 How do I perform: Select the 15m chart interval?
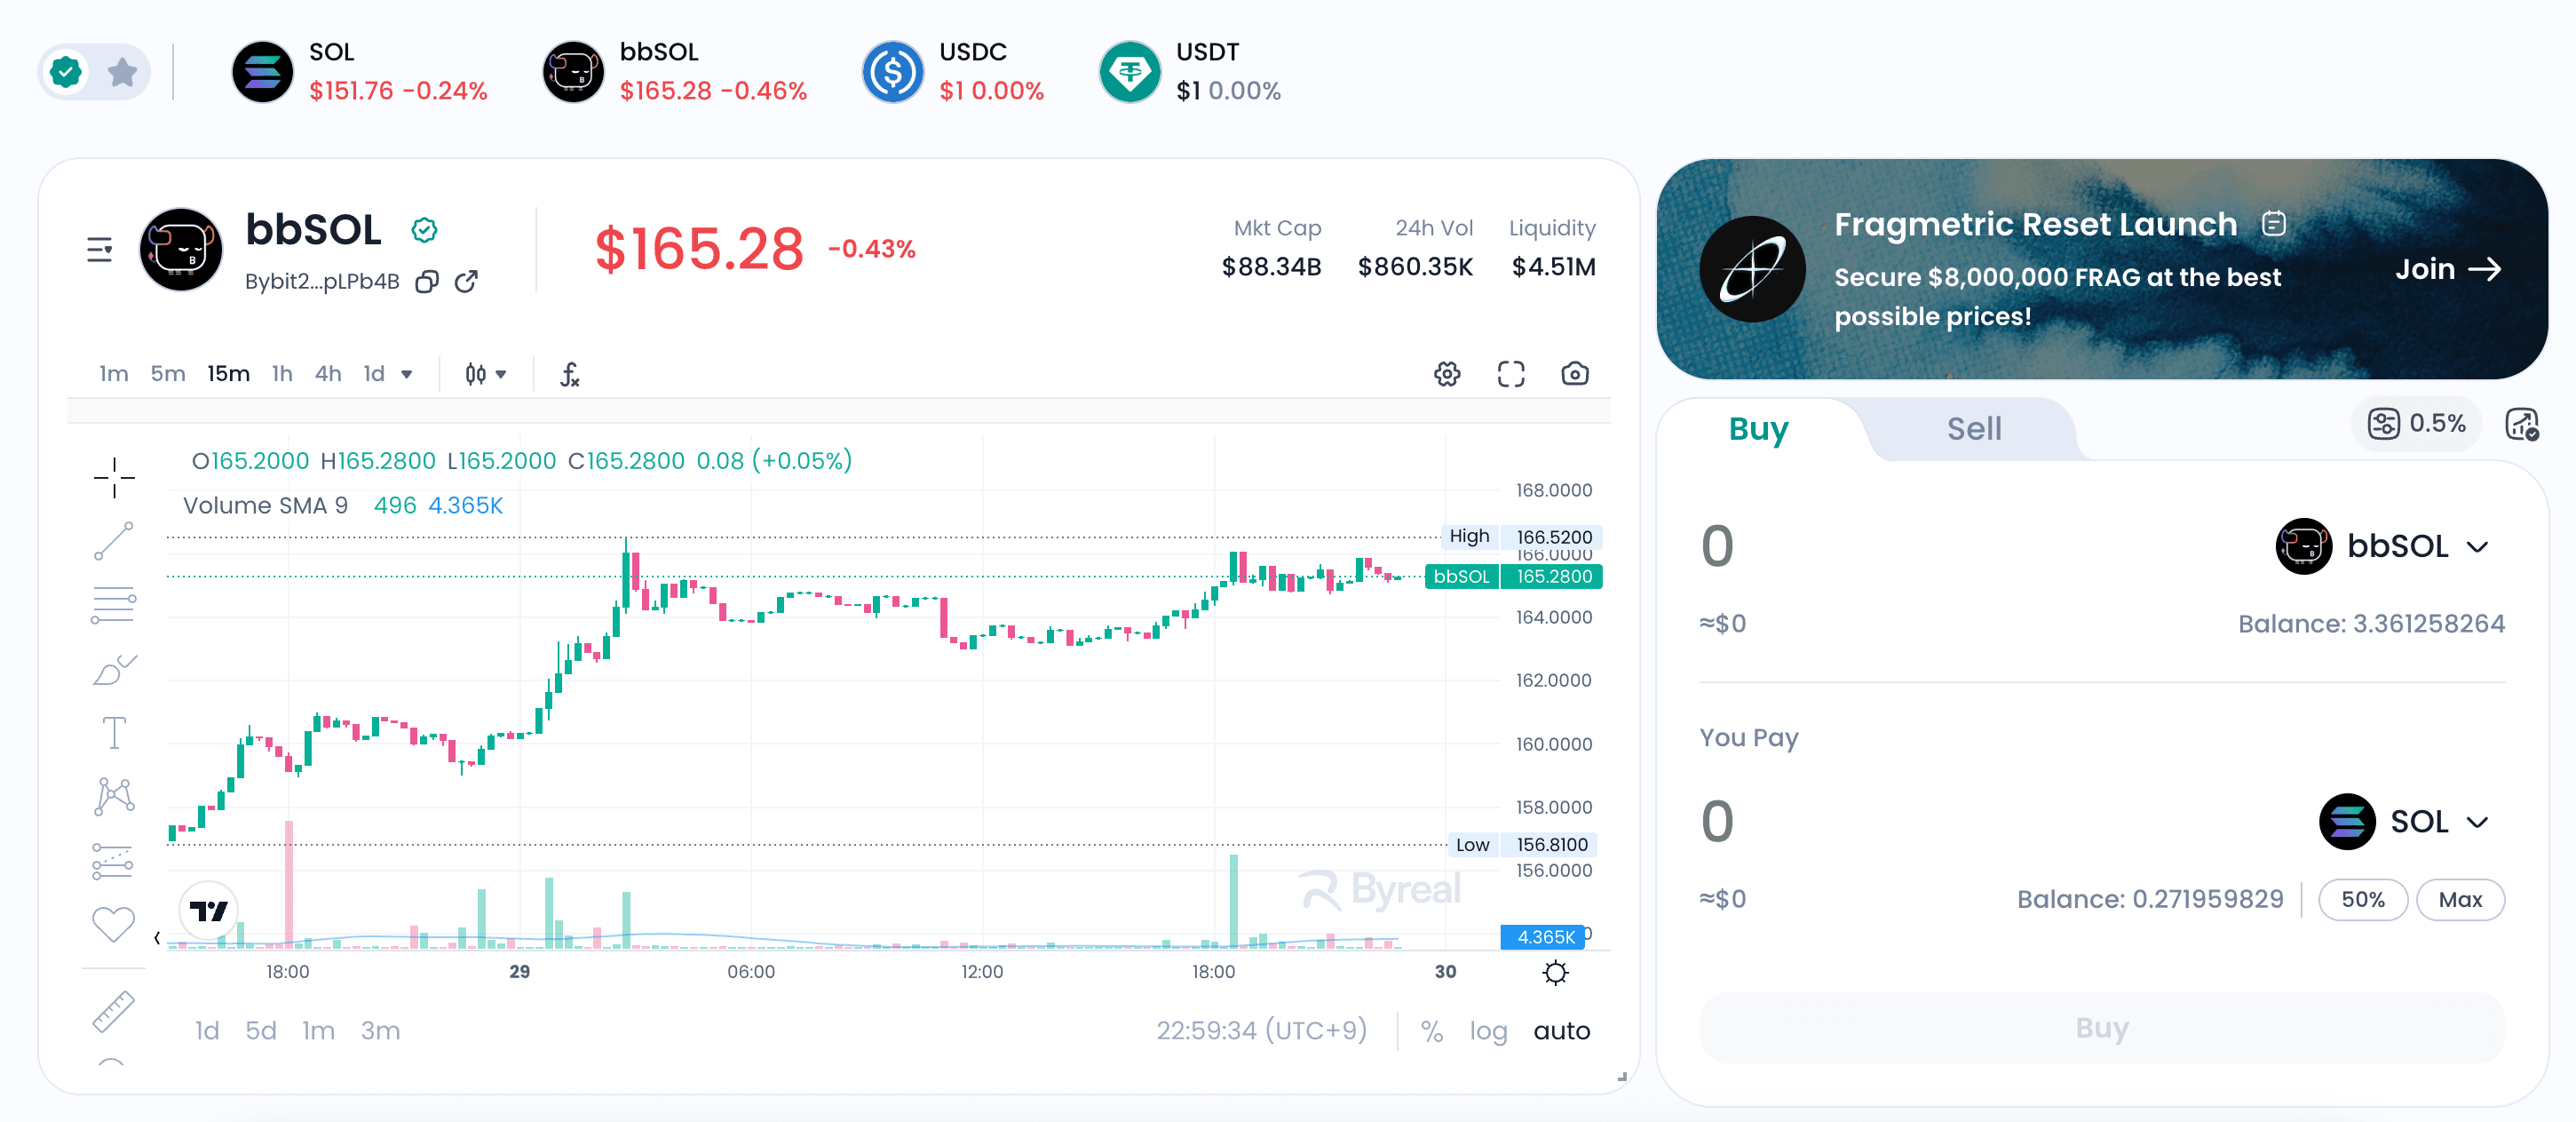pyautogui.click(x=229, y=374)
